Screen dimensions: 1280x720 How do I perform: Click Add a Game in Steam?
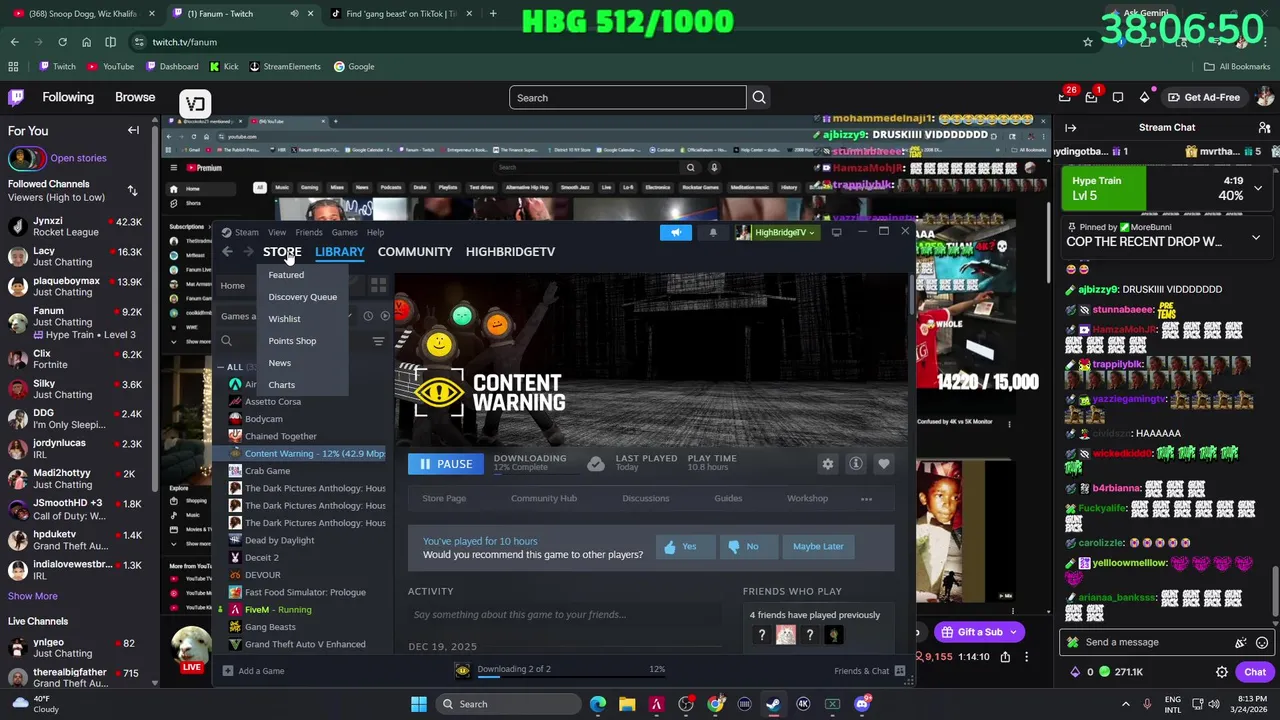254,671
